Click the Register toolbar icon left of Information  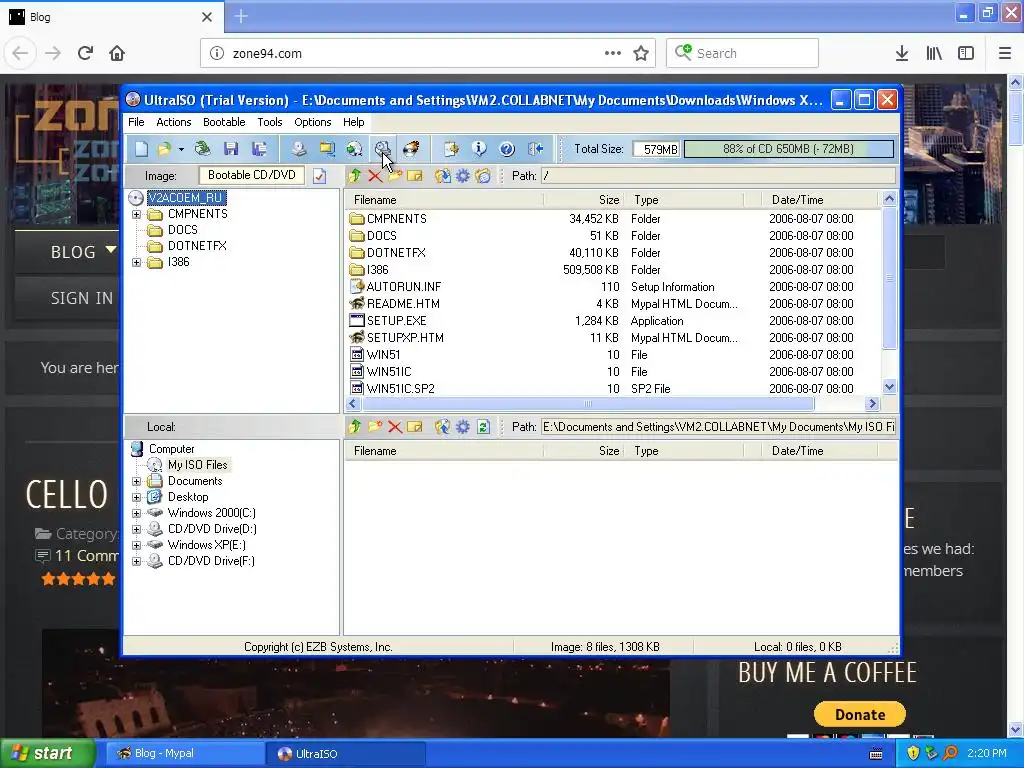[451, 149]
